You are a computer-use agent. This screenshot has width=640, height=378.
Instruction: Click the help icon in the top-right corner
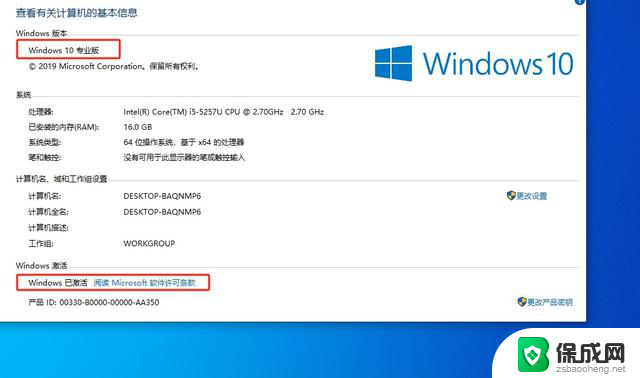pos(580,2)
